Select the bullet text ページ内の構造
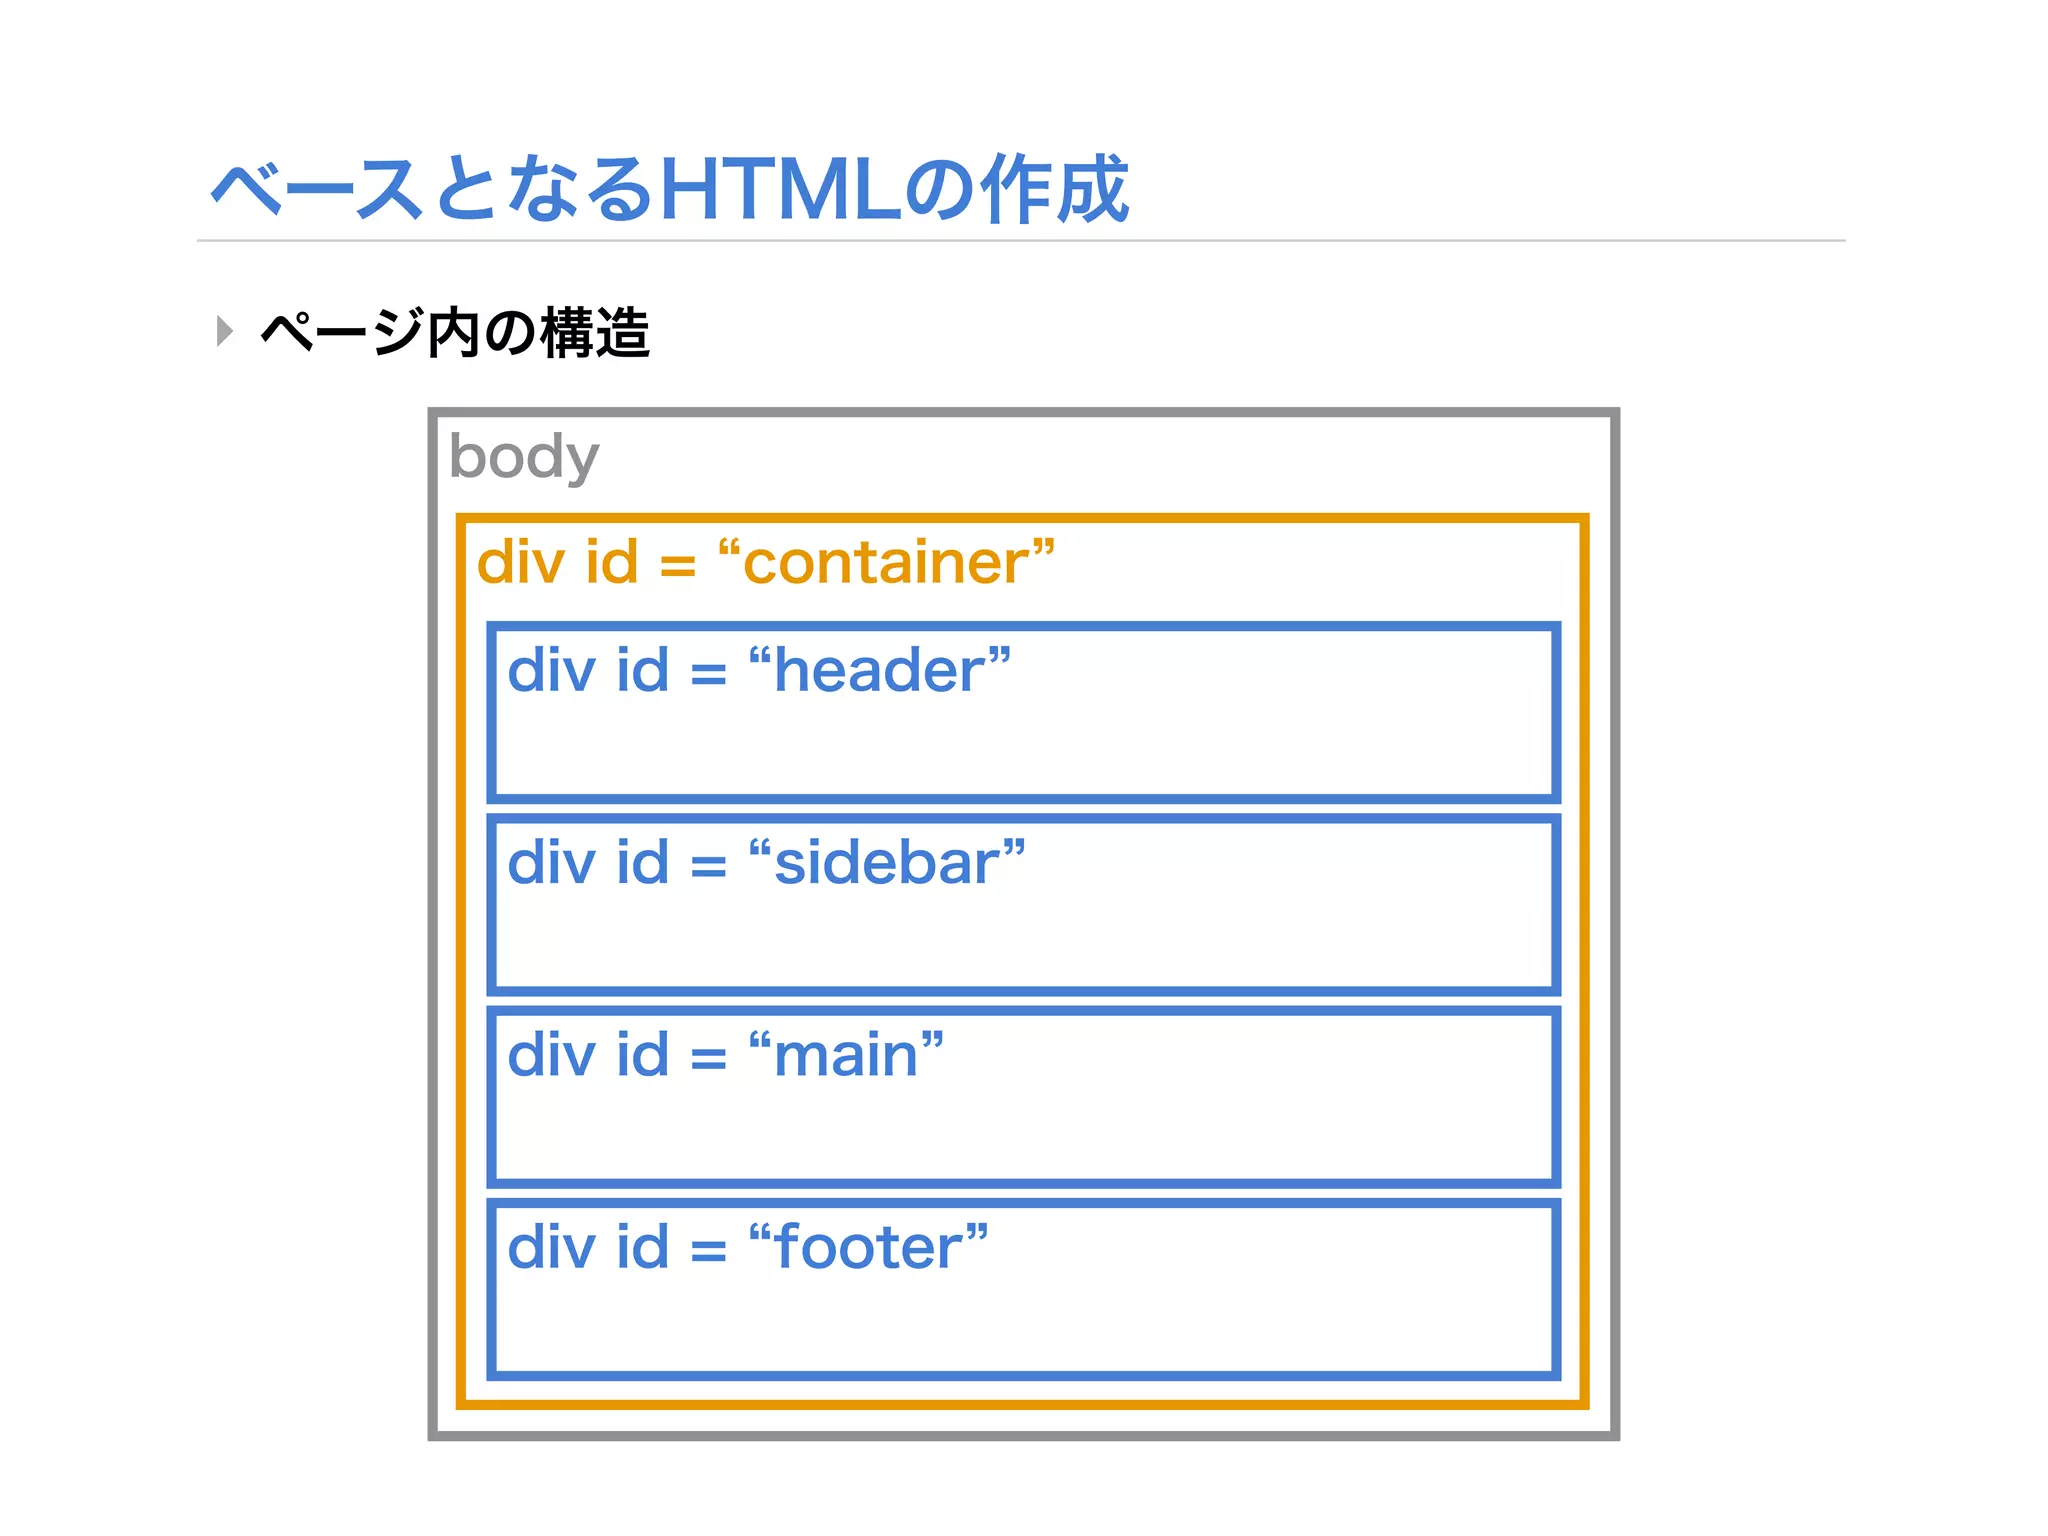 455,333
